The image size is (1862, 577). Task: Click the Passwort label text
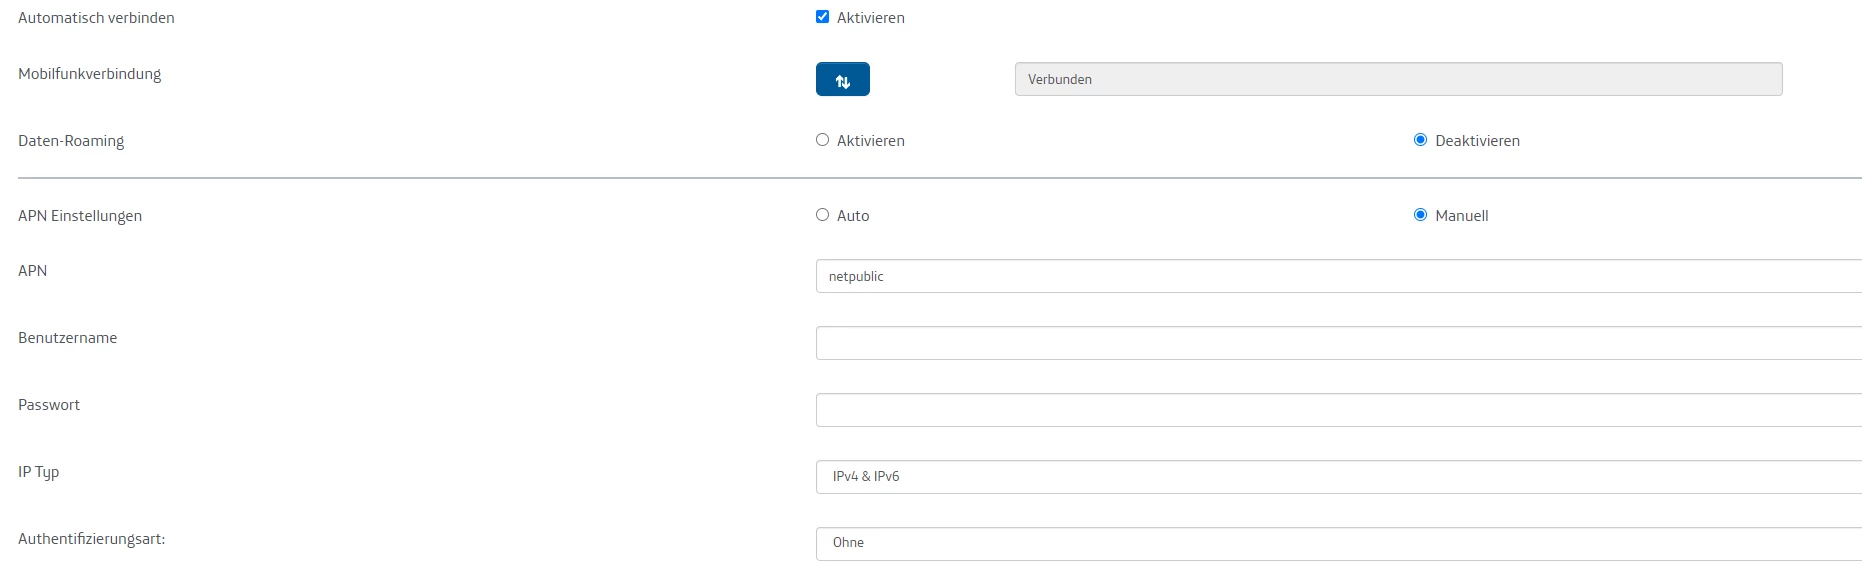pyautogui.click(x=49, y=405)
